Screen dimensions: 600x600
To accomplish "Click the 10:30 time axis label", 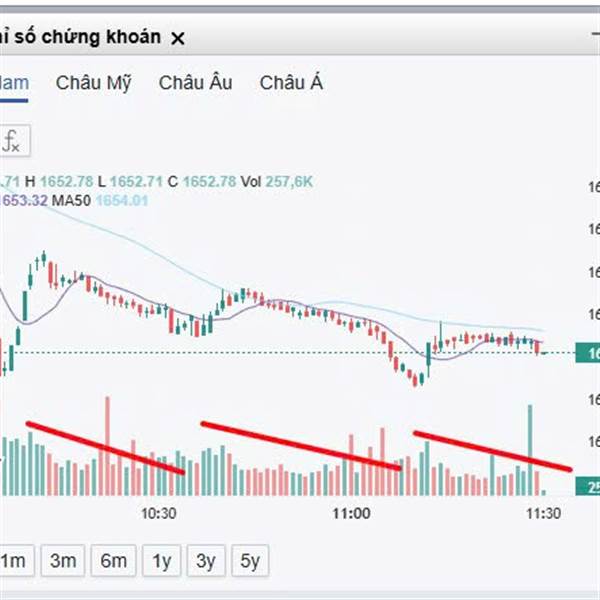I will (x=158, y=514).
